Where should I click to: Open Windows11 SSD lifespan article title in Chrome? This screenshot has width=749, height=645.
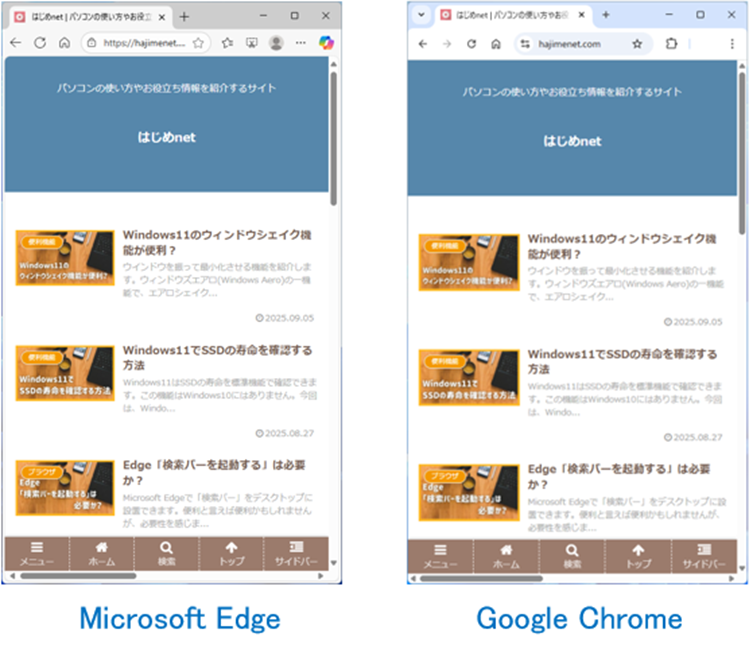622,361
